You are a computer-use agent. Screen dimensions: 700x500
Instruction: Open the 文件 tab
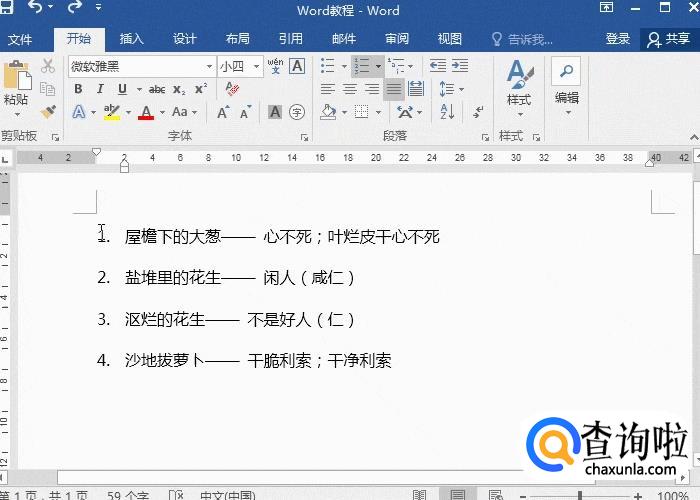click(x=20, y=39)
